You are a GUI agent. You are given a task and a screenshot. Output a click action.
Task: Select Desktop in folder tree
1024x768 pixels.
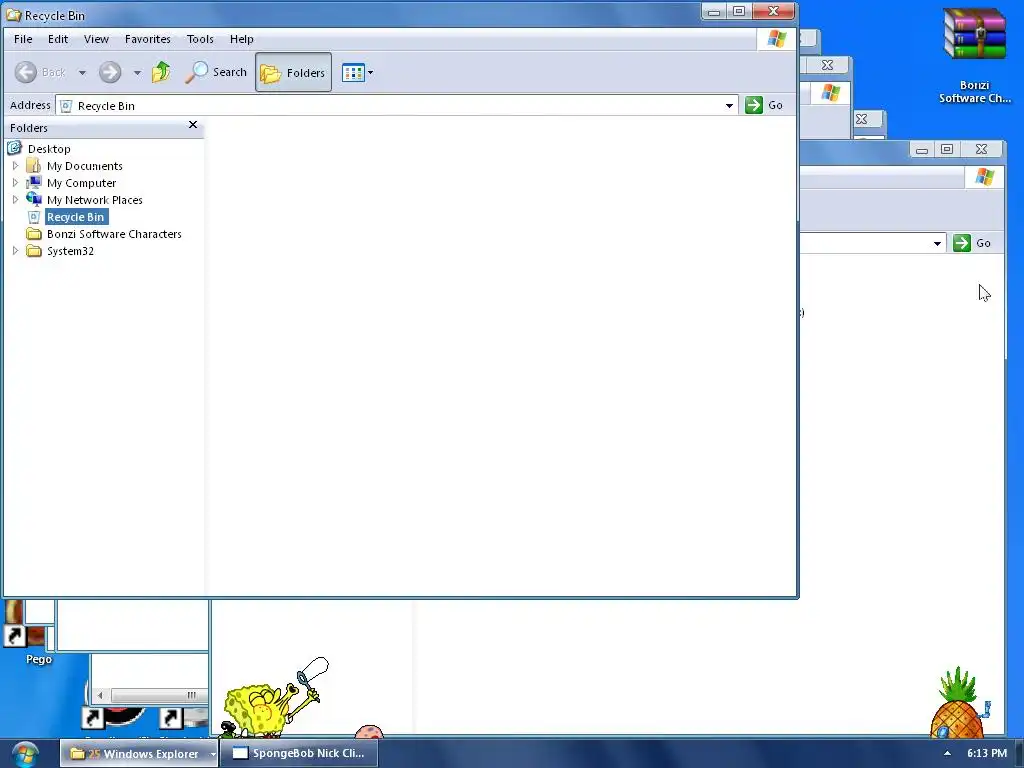coord(49,149)
